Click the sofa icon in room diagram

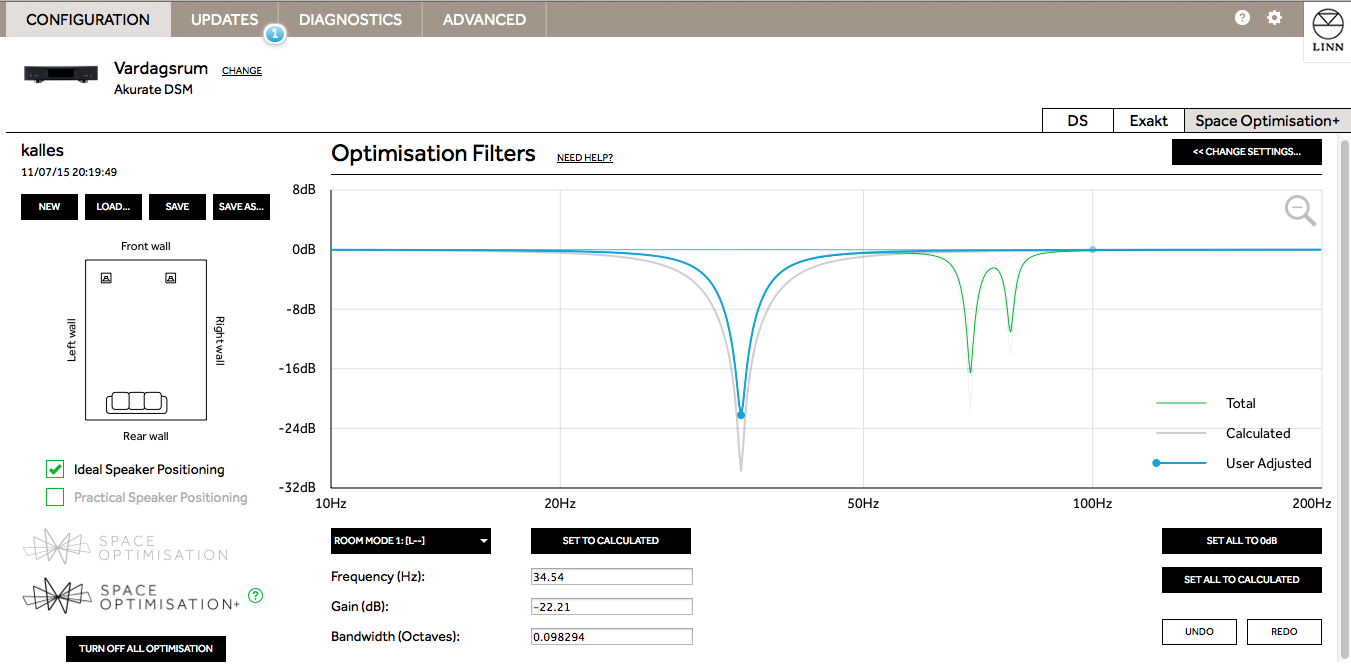coord(135,401)
